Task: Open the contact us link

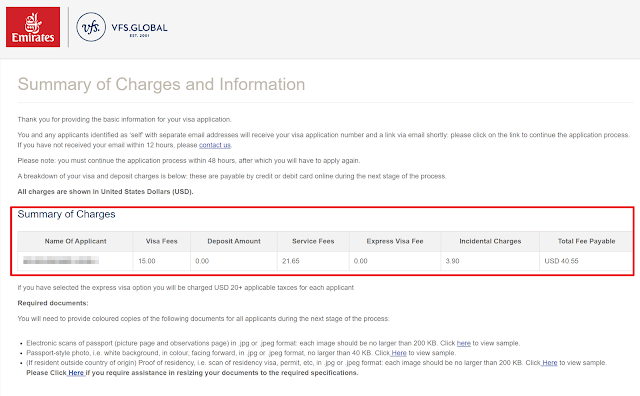Action: 215,145
